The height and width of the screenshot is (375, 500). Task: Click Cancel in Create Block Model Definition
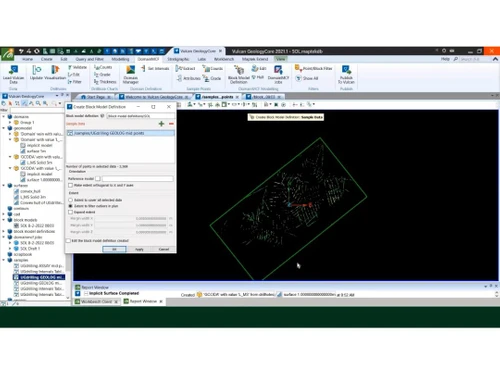[x=164, y=249]
